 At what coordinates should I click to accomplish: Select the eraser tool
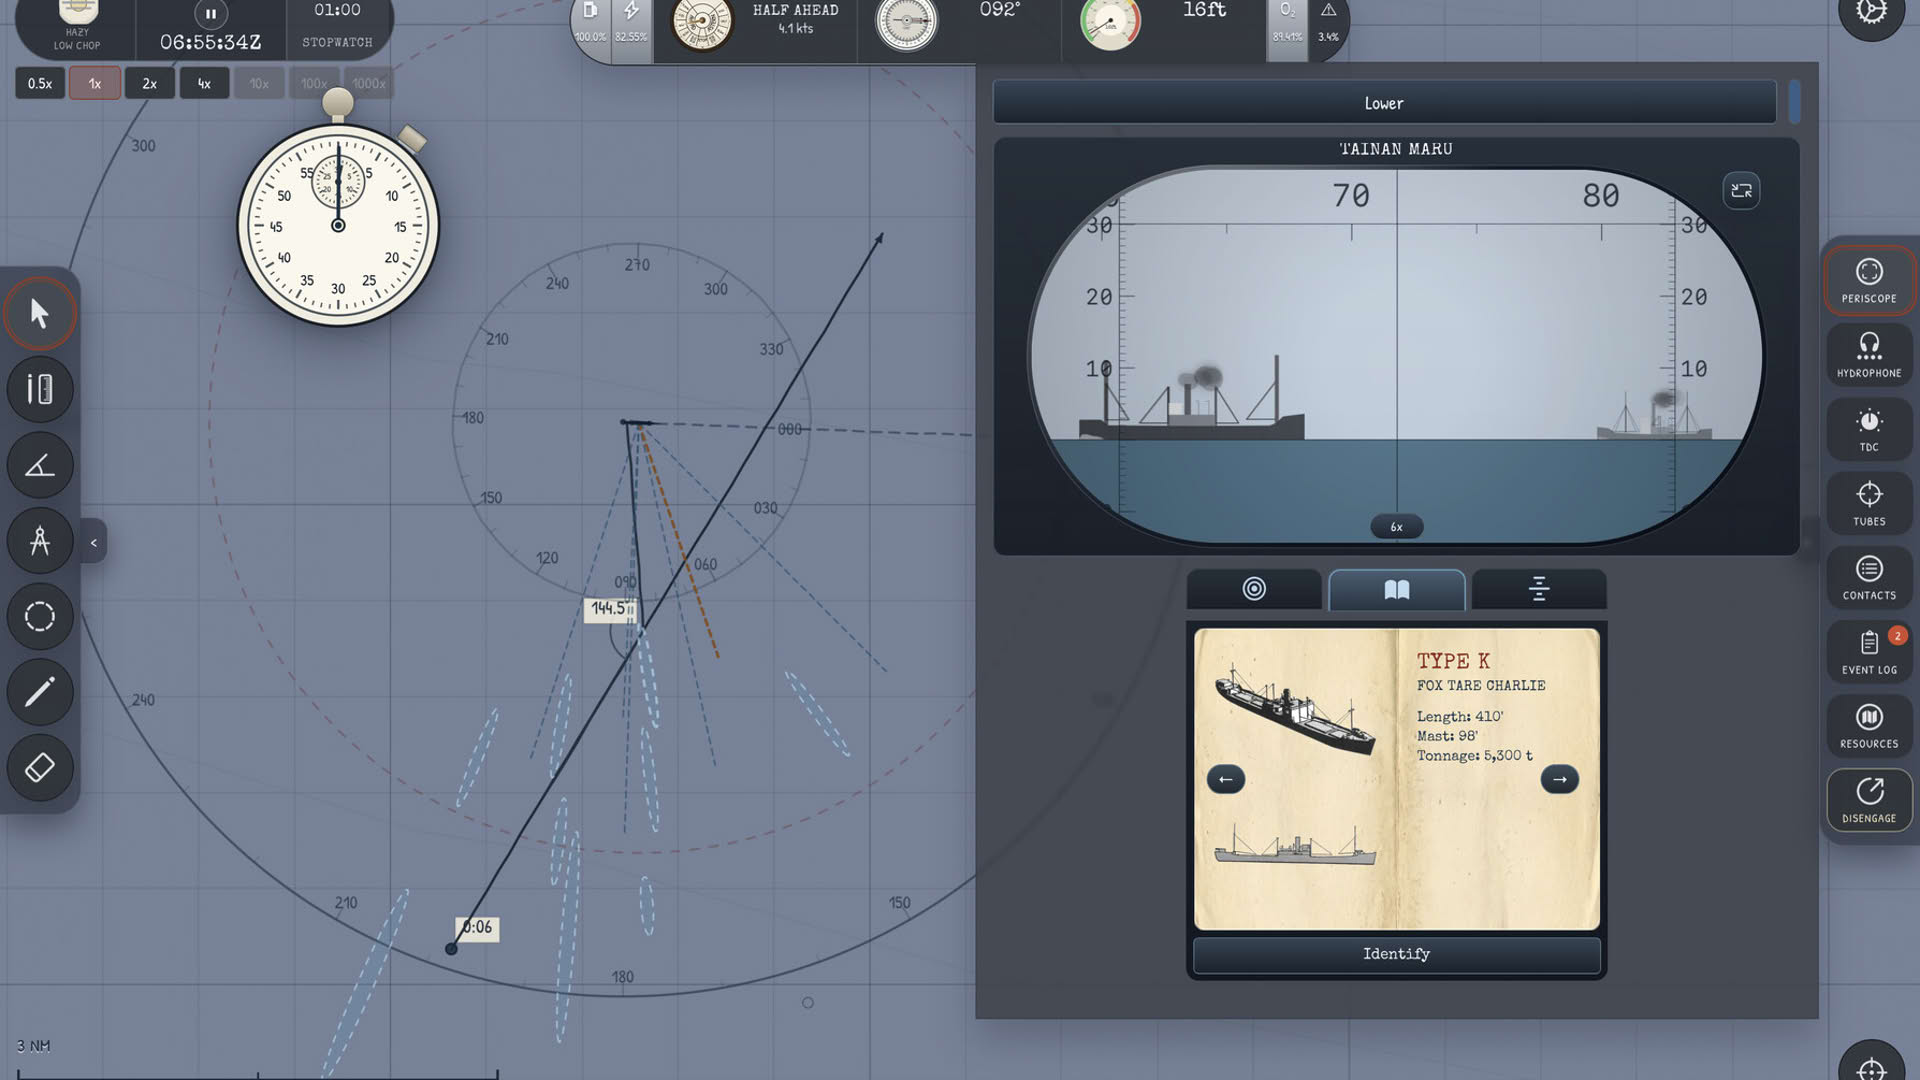coord(40,768)
